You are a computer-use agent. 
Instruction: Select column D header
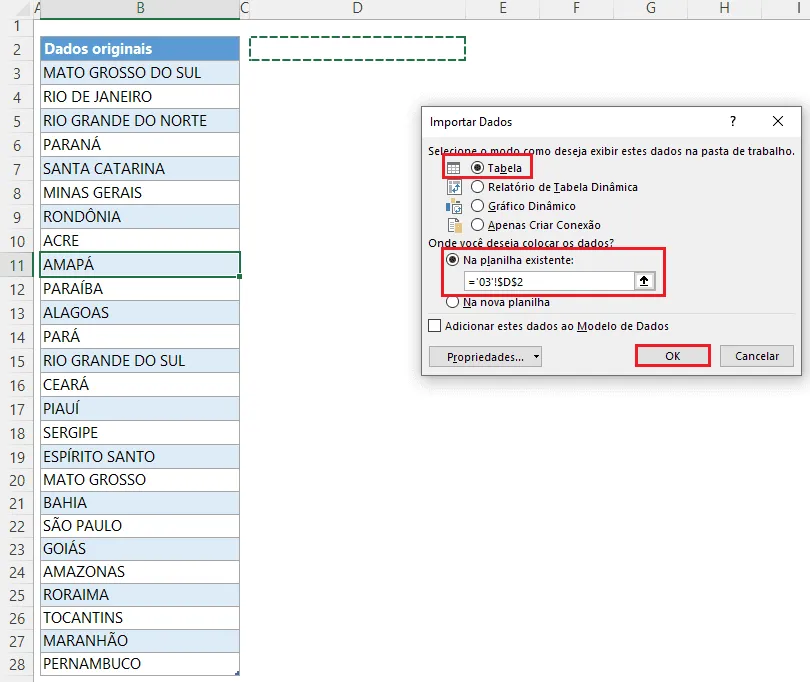click(x=357, y=9)
